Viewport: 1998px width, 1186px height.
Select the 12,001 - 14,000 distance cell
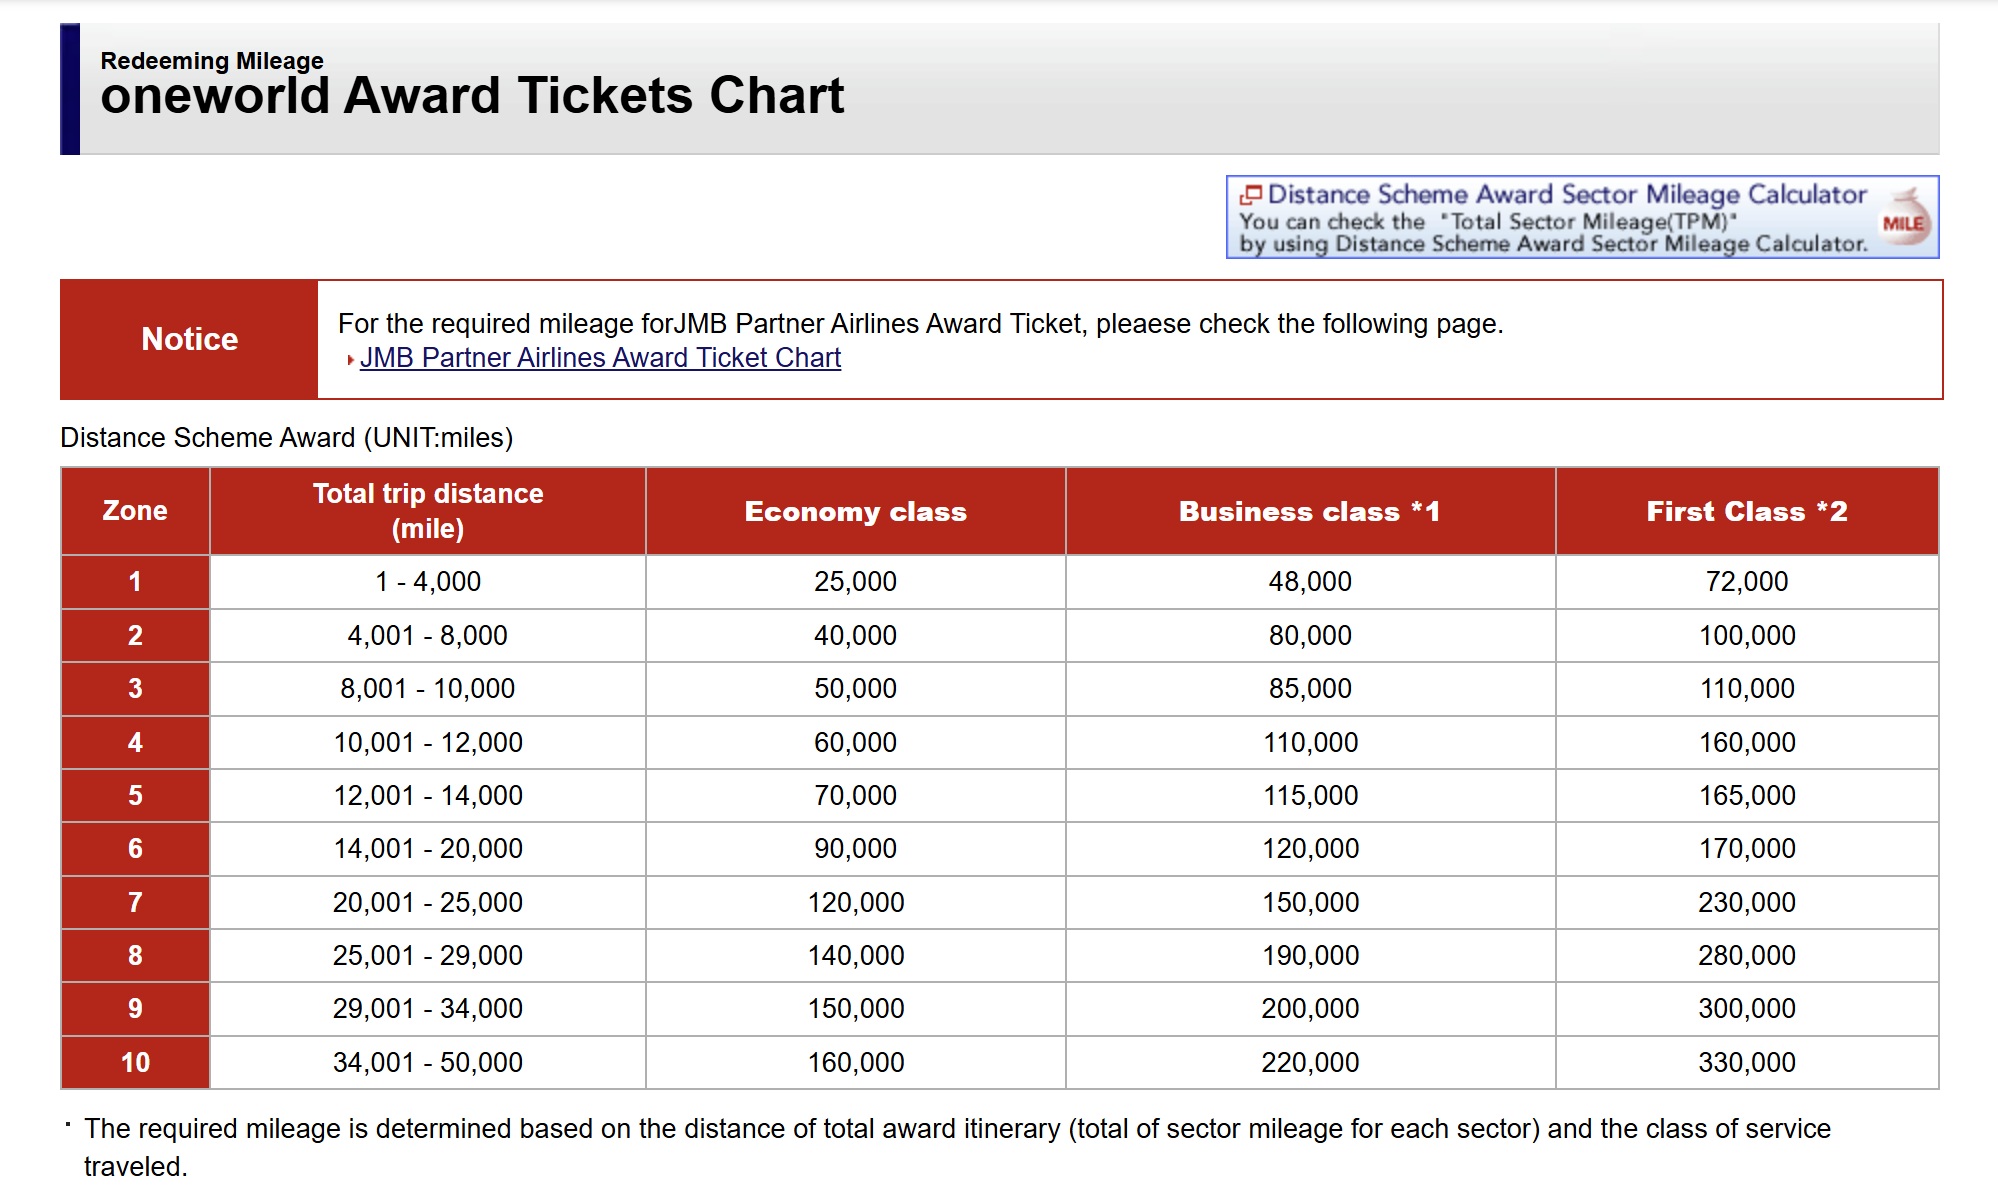coord(428,796)
